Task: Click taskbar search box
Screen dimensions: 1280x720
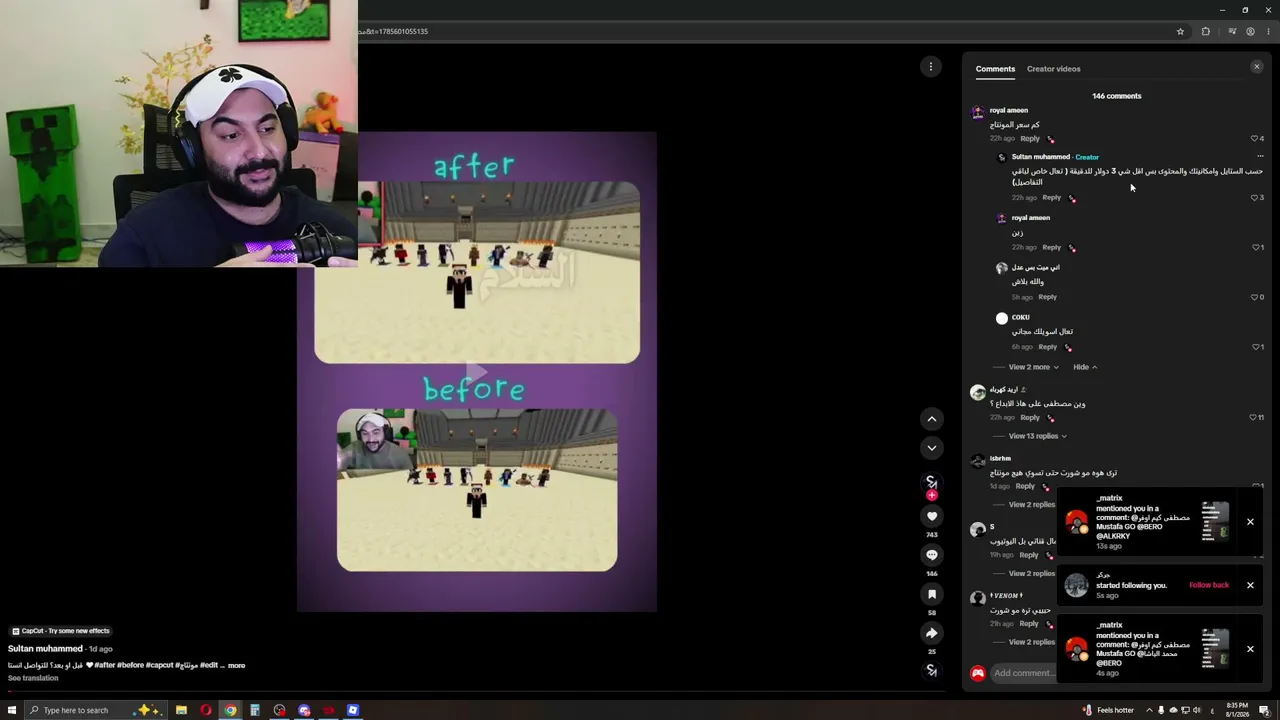Action: (x=96, y=710)
